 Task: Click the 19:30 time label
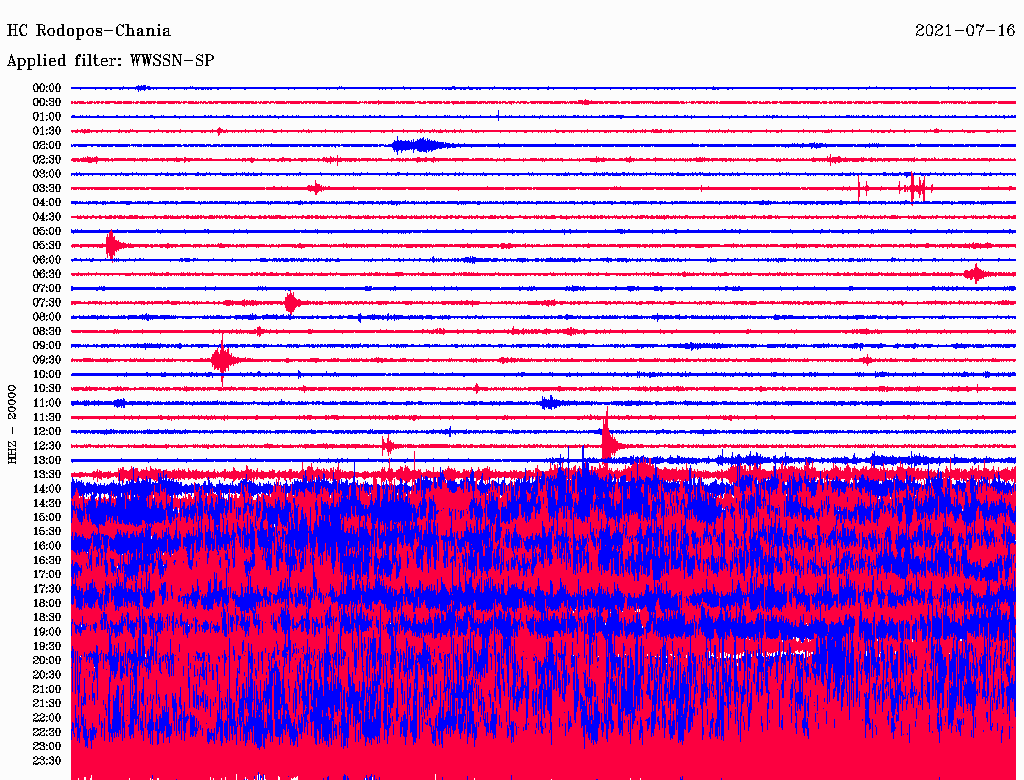coord(47,646)
